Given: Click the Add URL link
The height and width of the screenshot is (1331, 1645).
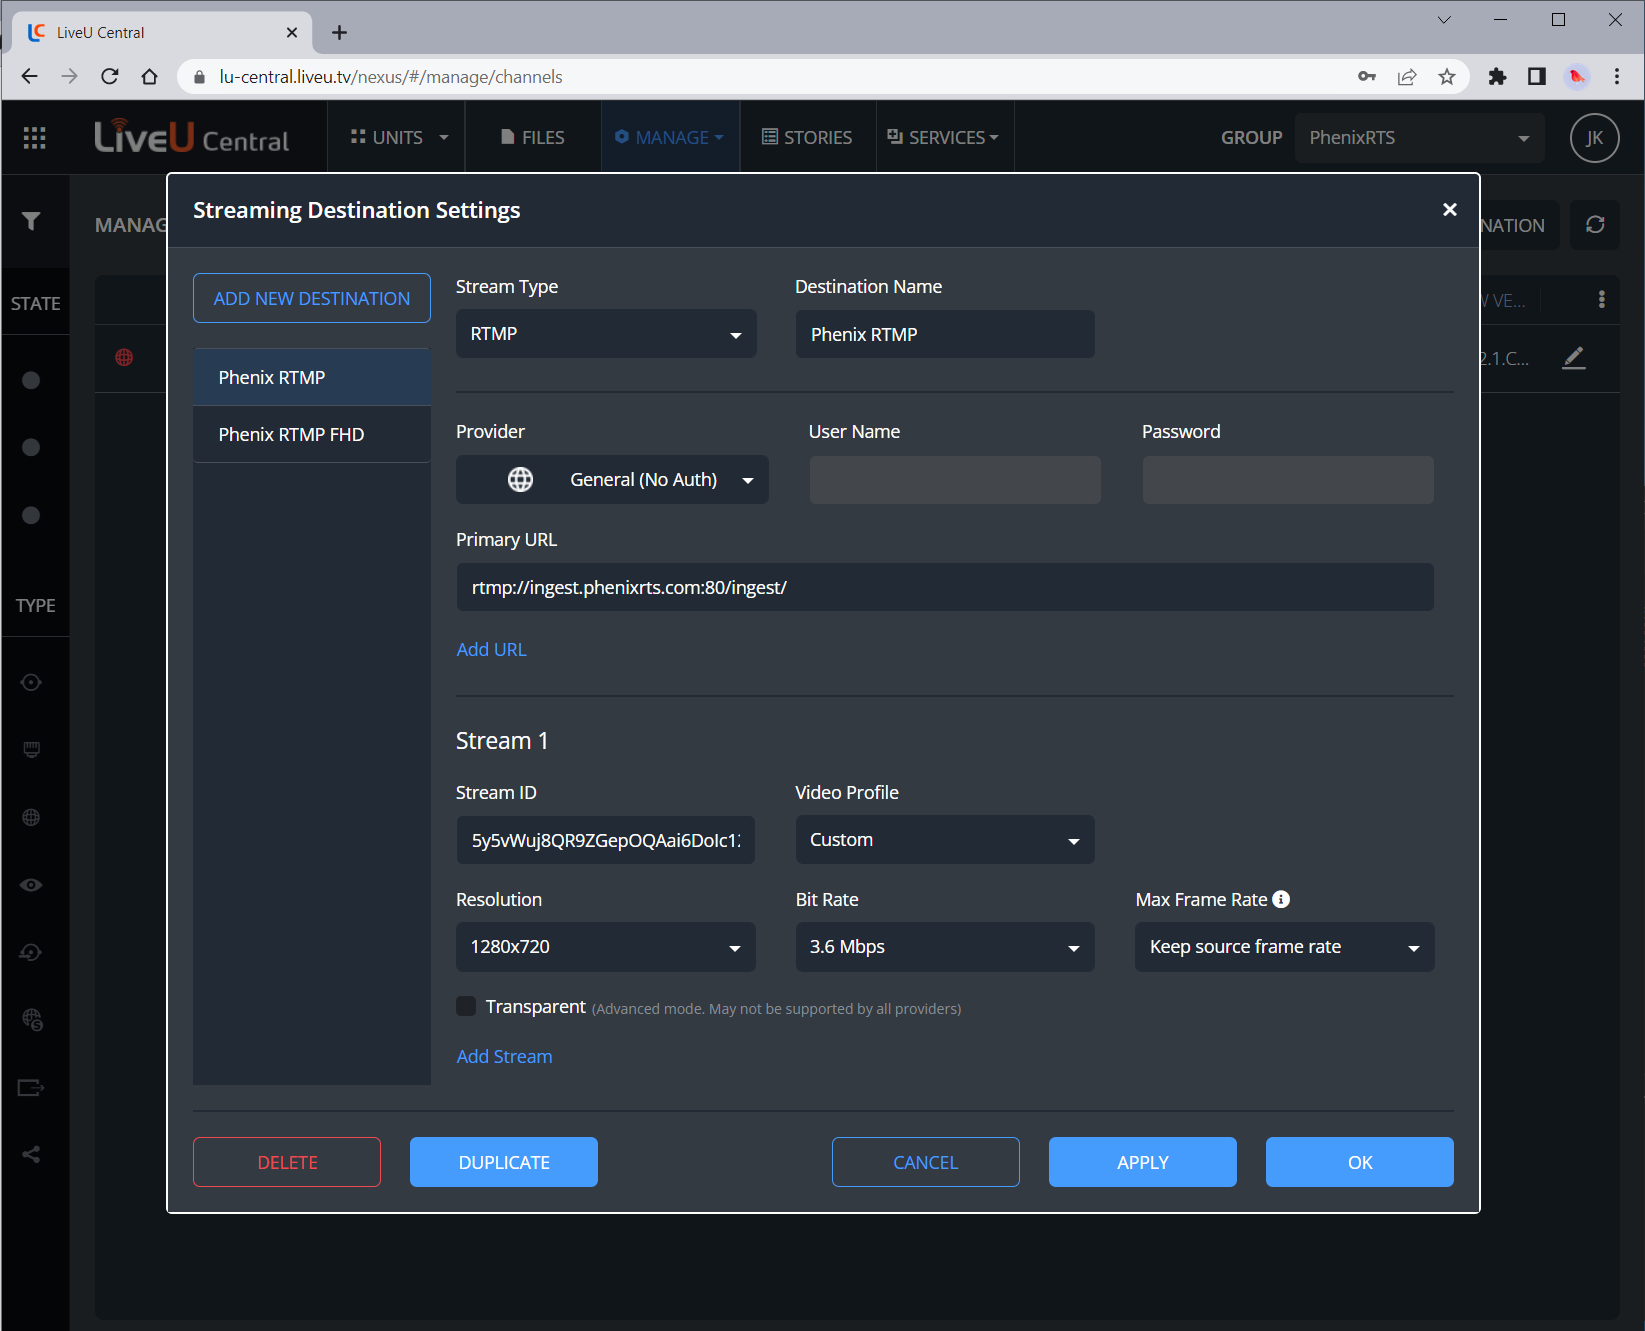Looking at the screenshot, I should pyautogui.click(x=491, y=649).
